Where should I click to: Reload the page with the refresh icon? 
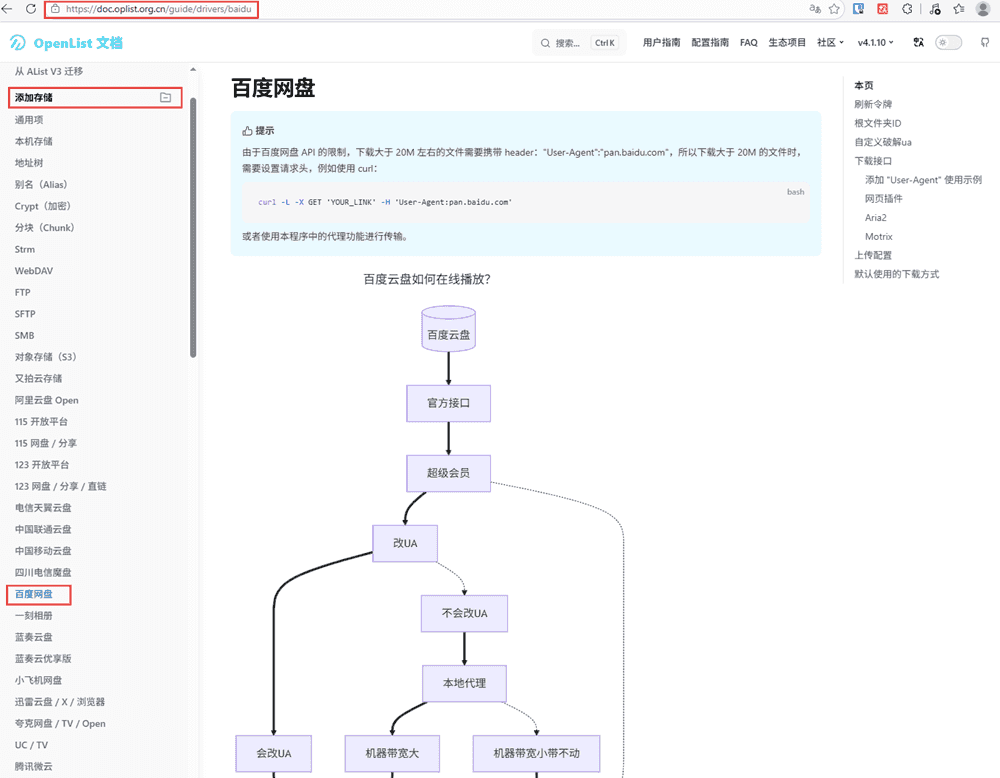30,9
